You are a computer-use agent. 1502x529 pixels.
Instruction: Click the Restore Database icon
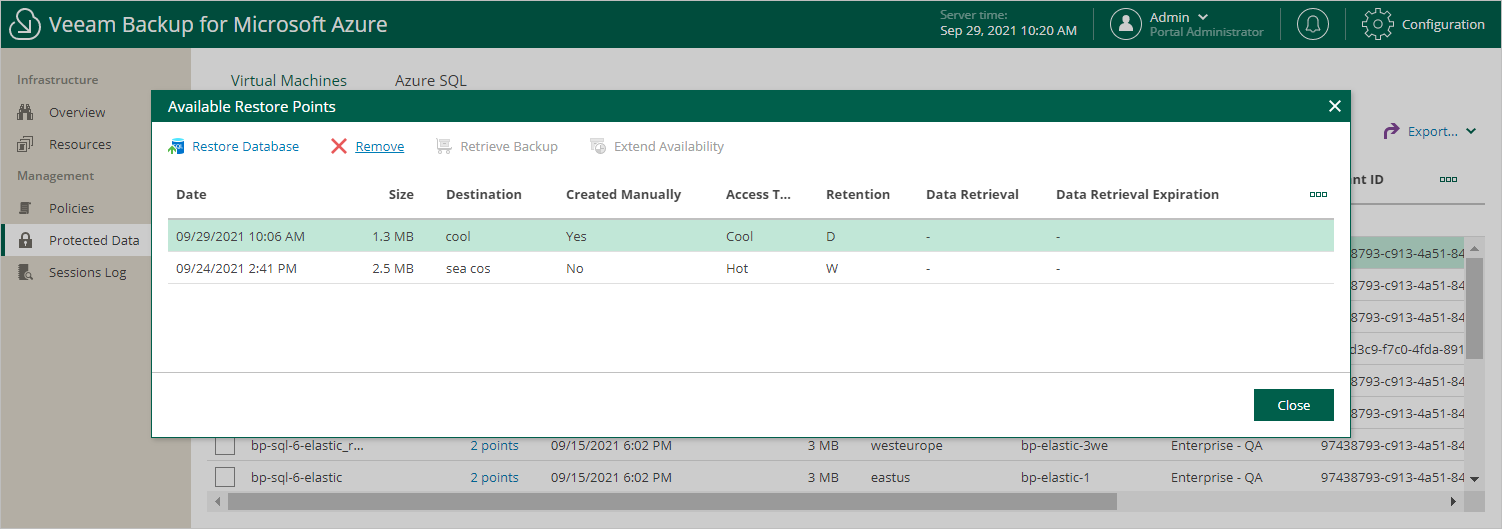pos(176,146)
